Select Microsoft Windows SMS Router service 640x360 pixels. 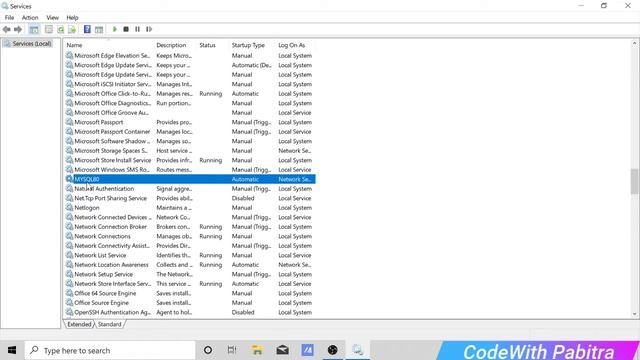tap(190, 169)
